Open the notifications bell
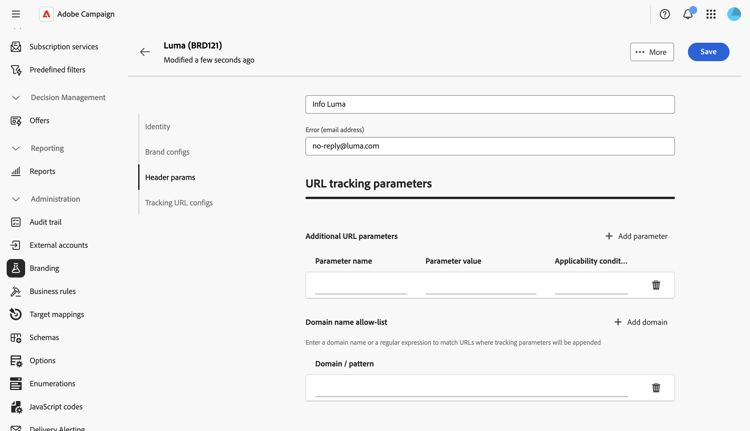Viewport: 750px width, 431px height. click(x=688, y=14)
